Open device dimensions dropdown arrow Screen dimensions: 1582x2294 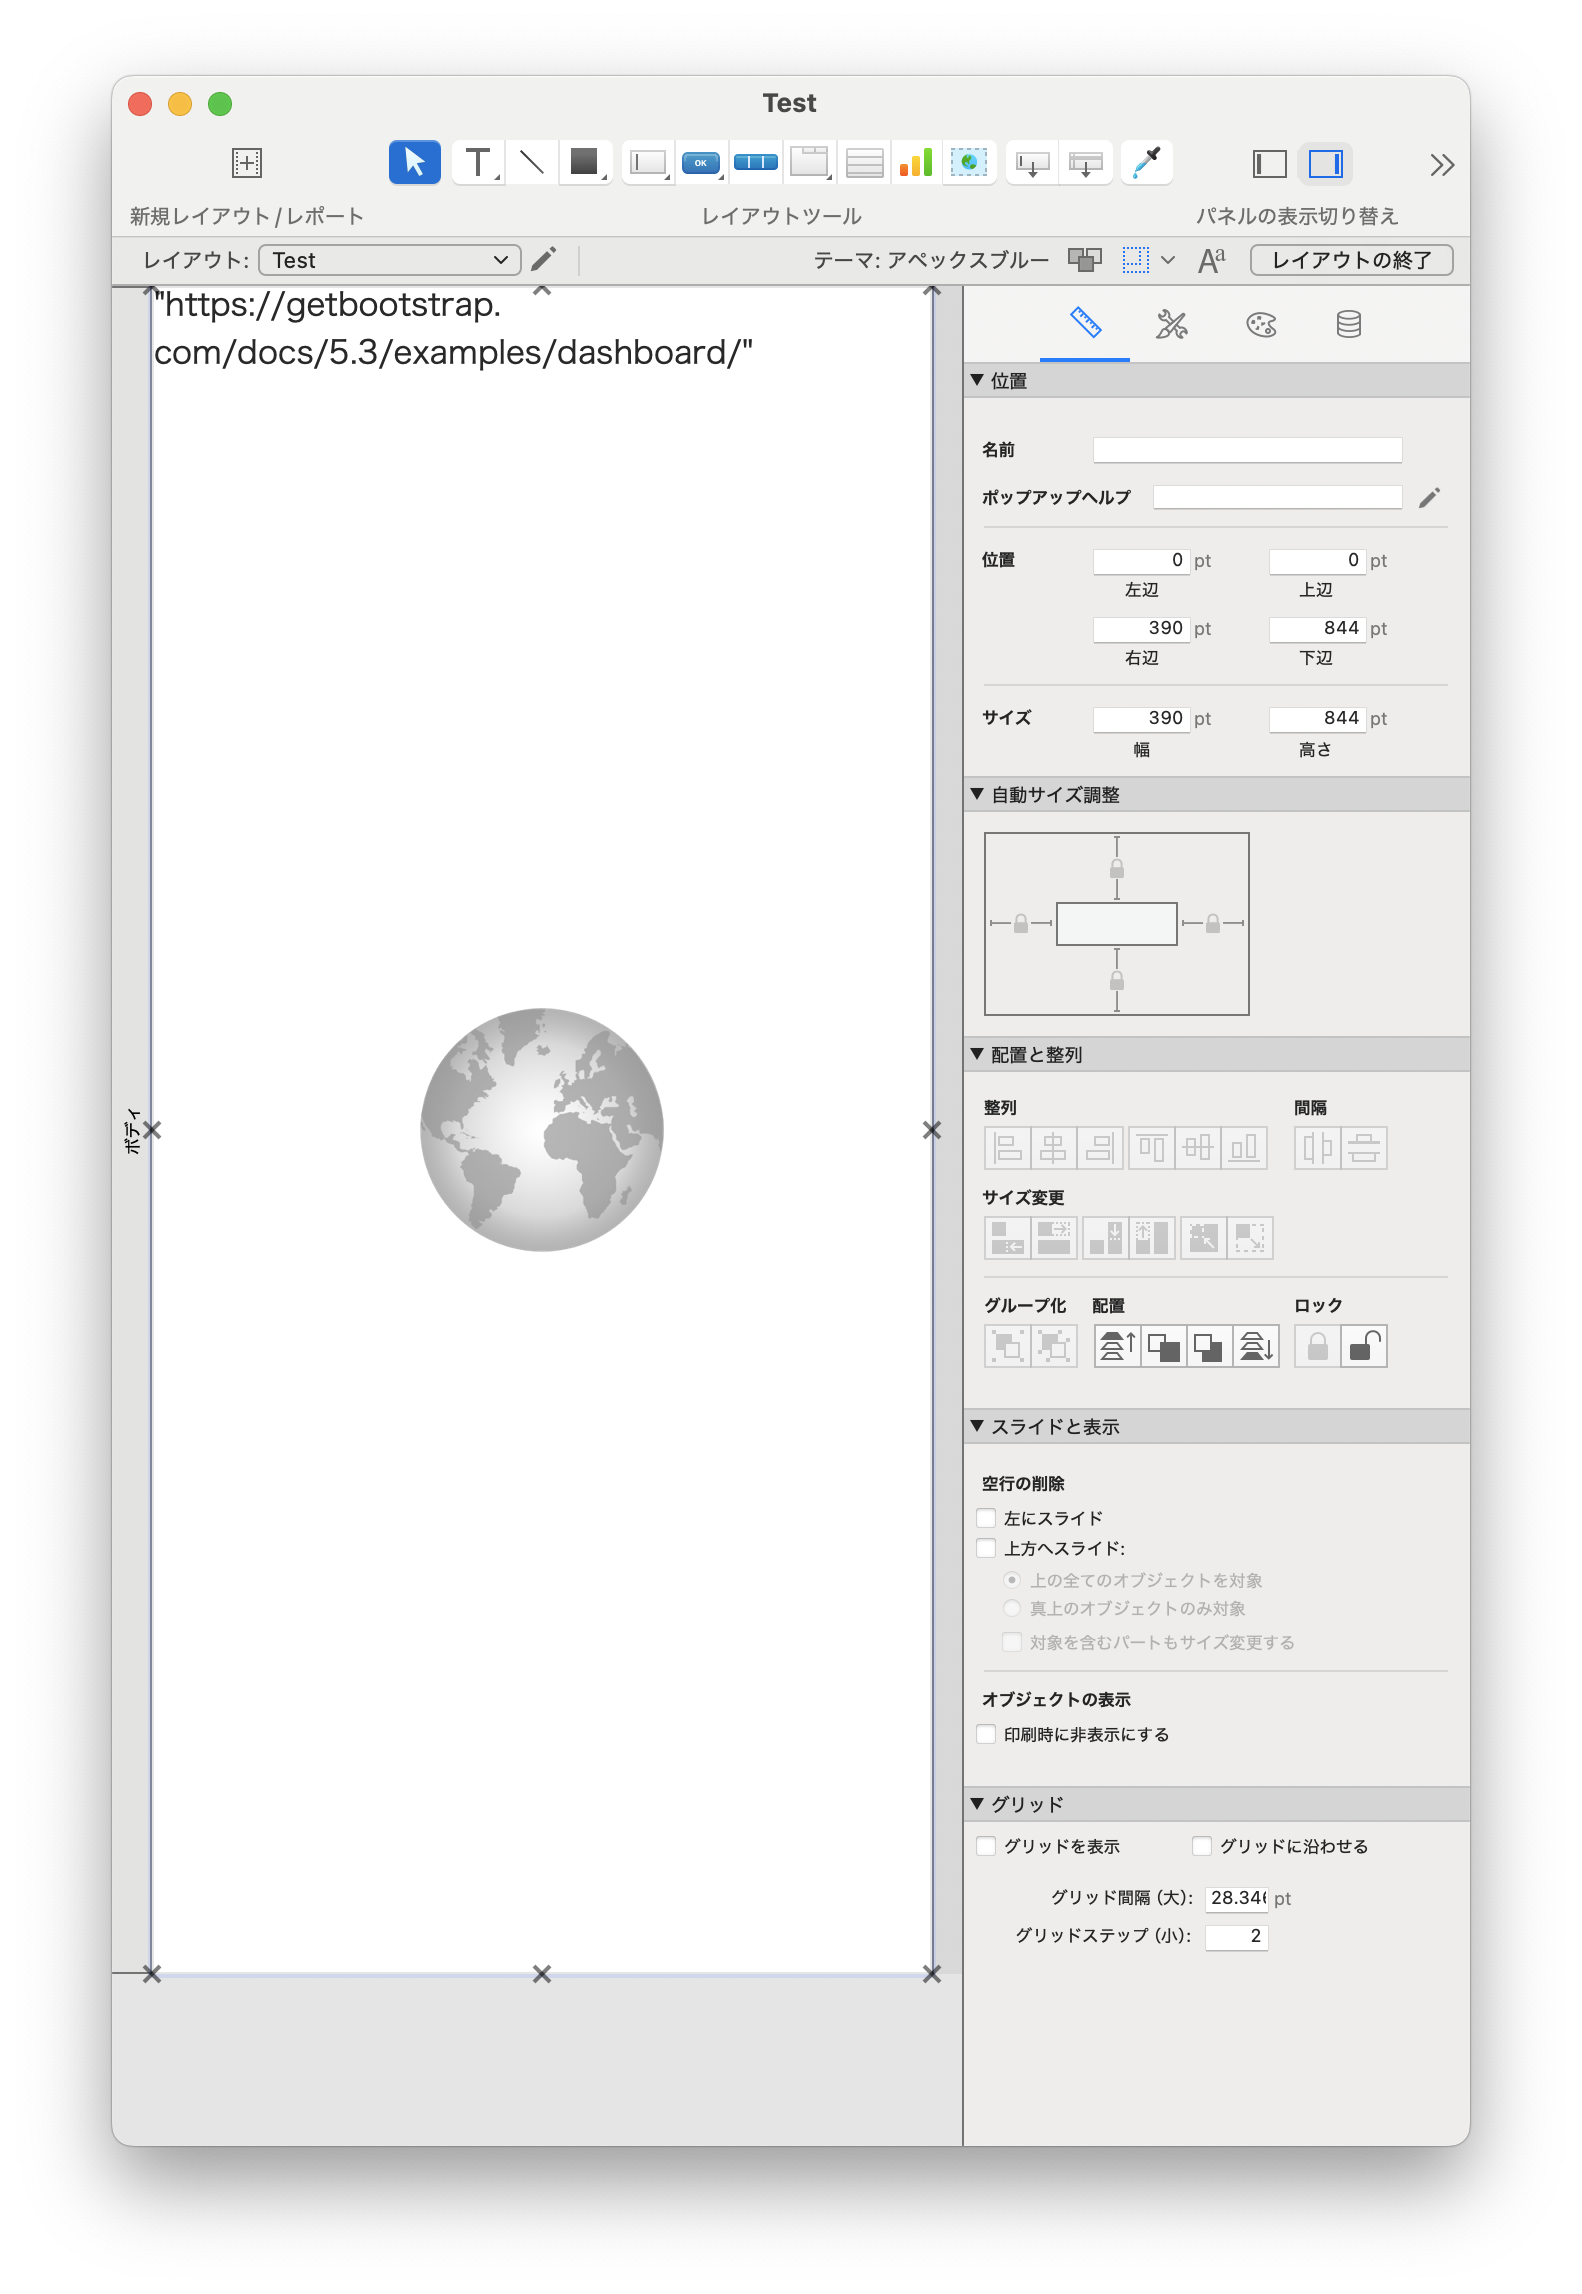[1167, 260]
